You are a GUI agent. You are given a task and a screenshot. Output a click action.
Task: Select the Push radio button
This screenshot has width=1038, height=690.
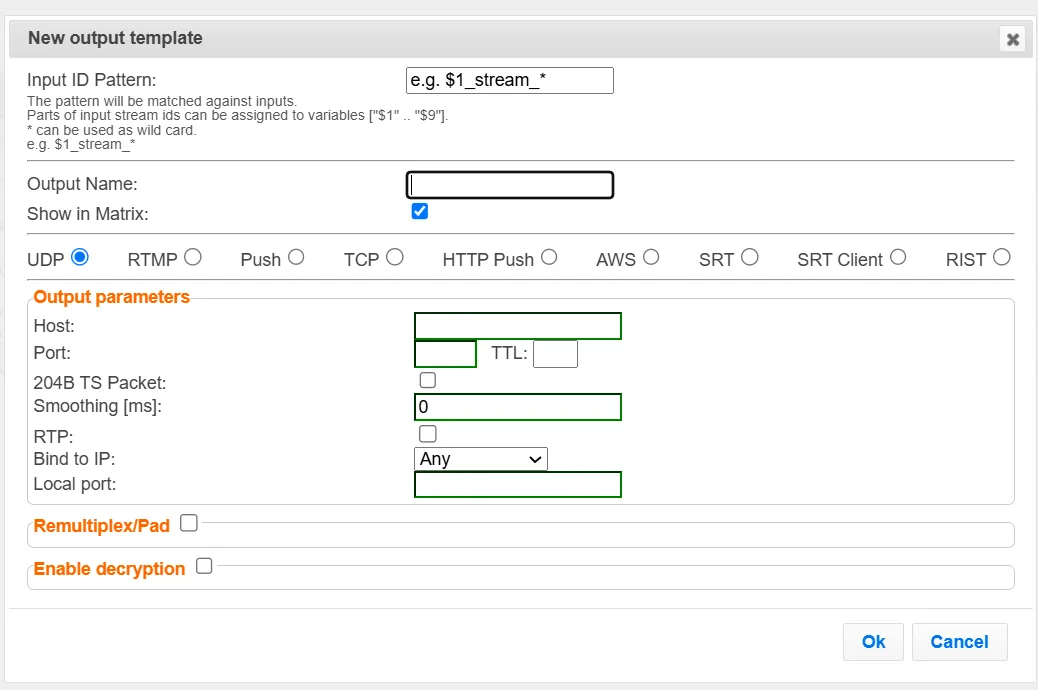tap(296, 257)
